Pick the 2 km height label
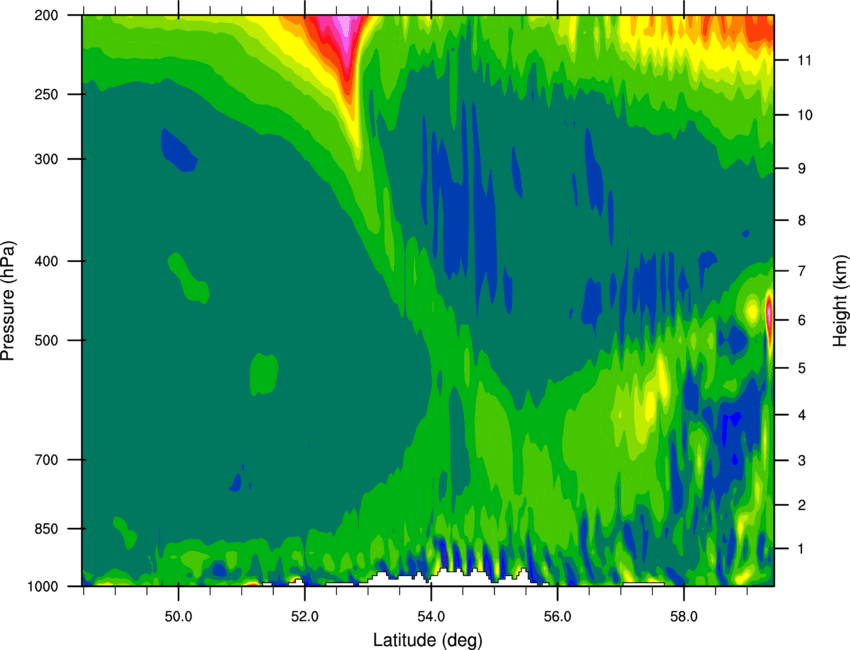 click(802, 505)
